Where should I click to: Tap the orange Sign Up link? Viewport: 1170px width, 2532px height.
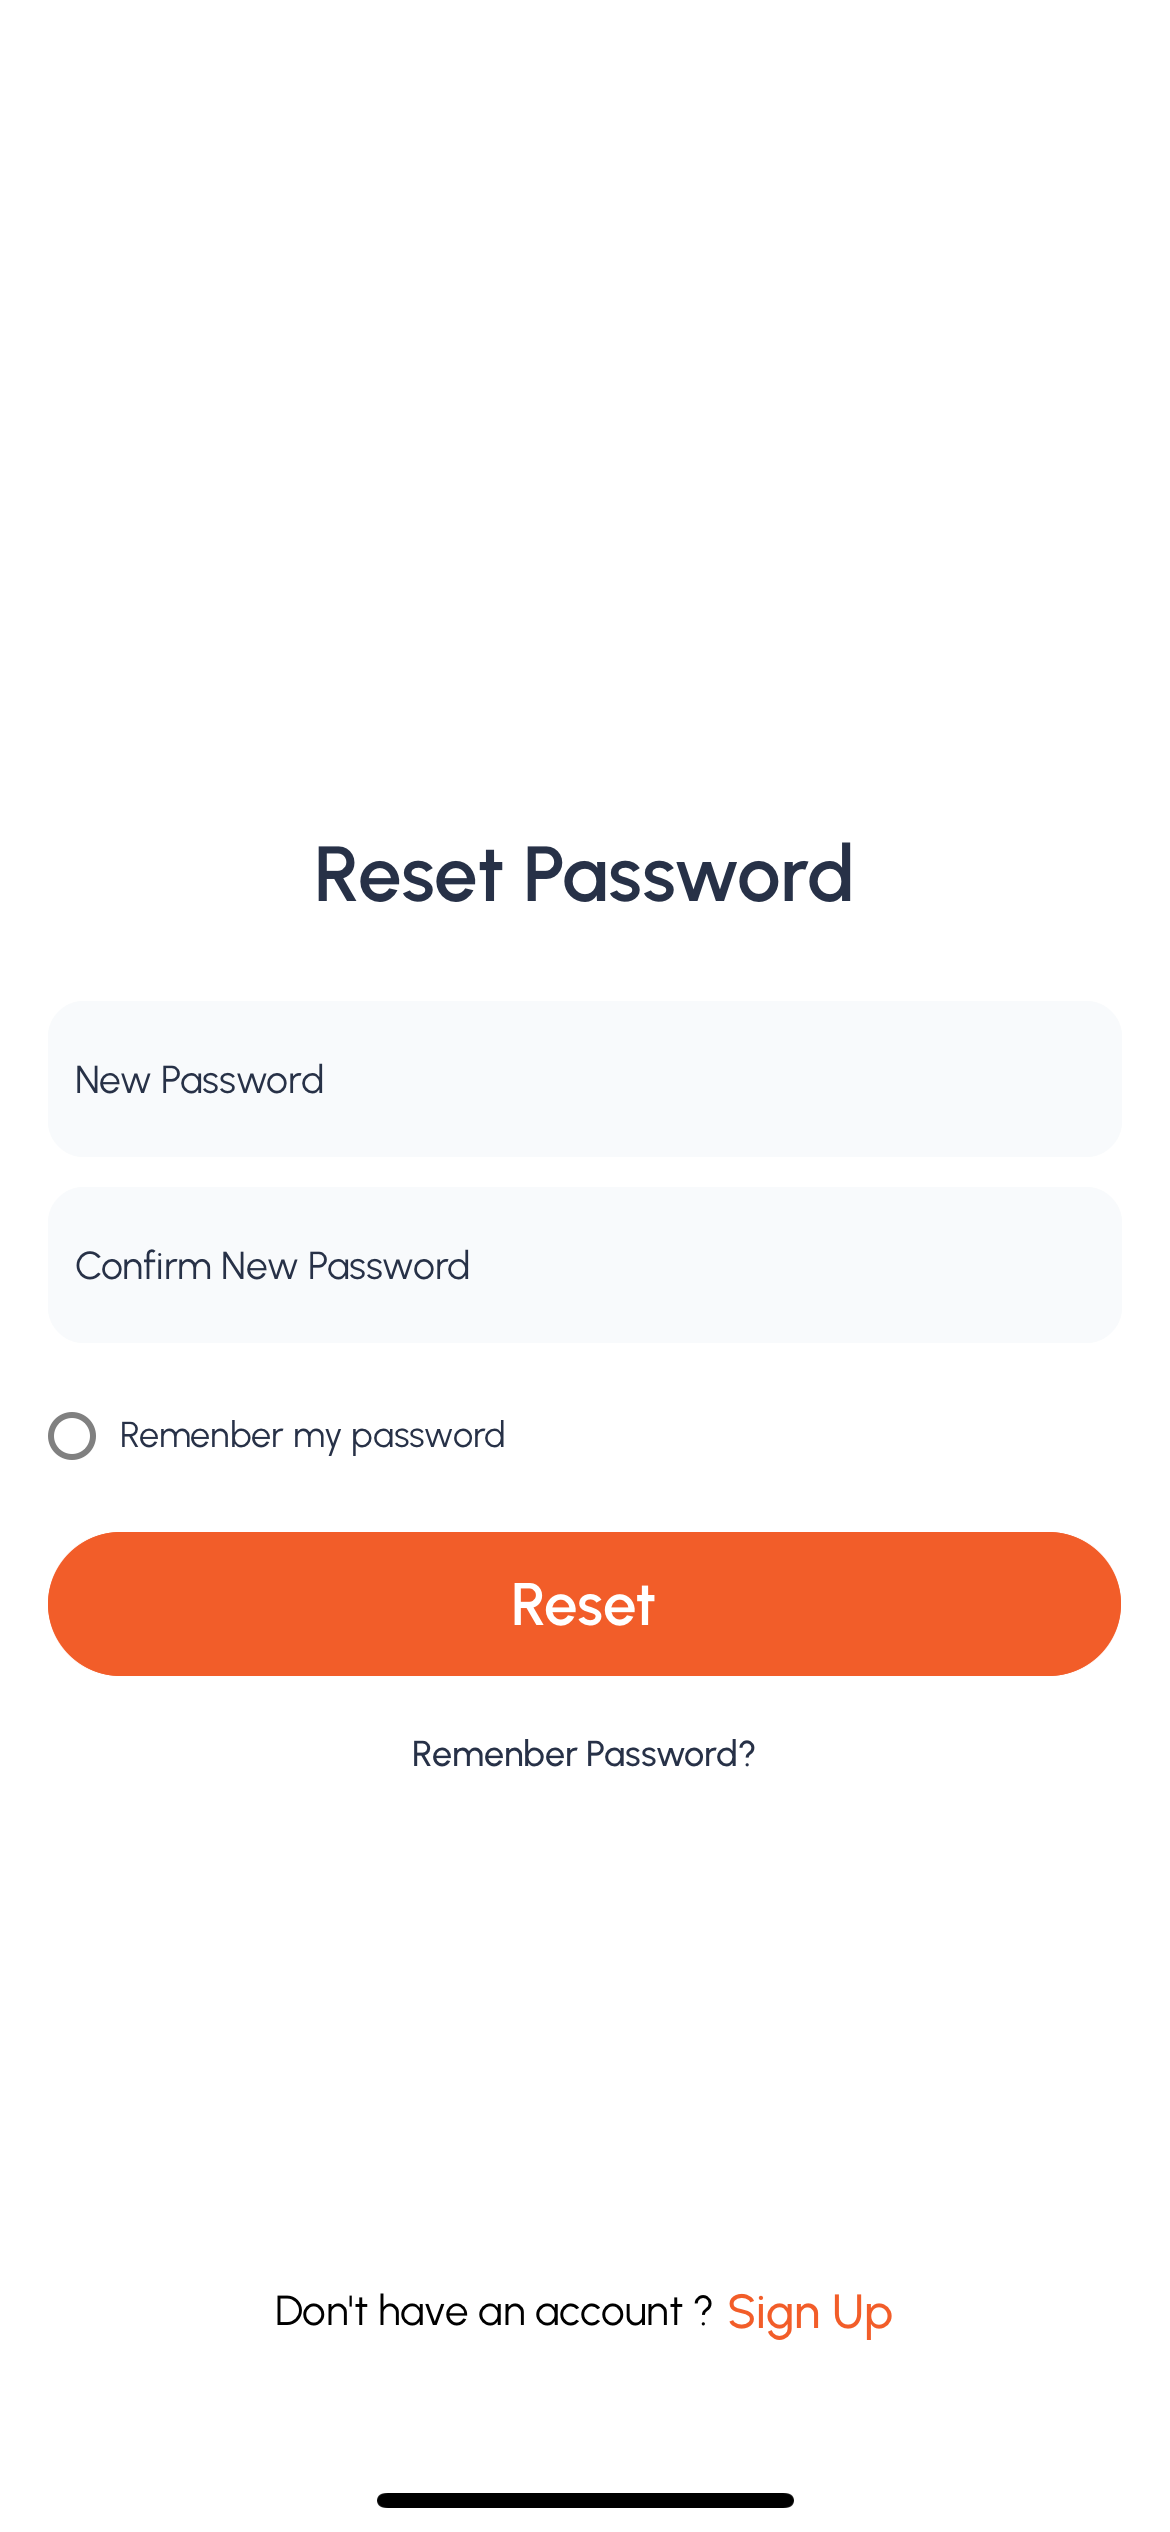[x=809, y=2312]
